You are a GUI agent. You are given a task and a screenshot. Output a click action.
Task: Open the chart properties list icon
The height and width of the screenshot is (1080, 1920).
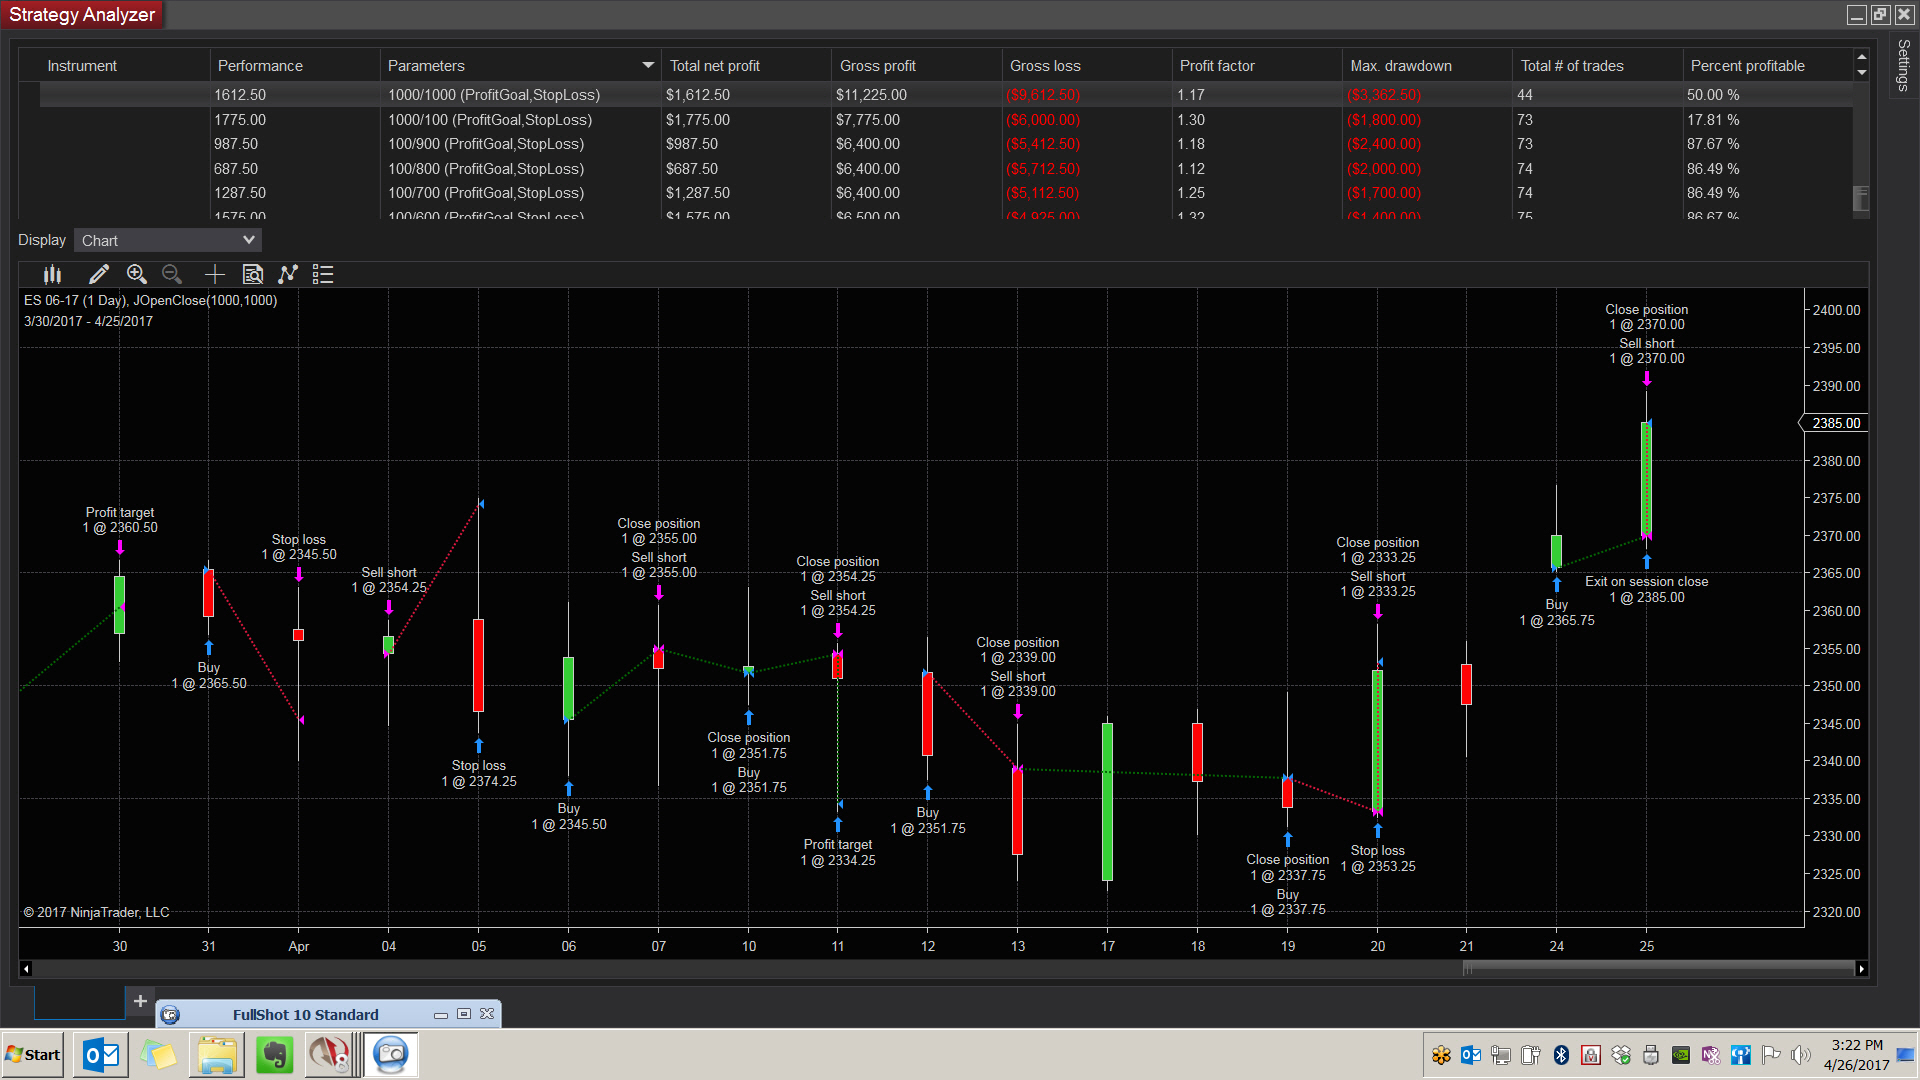point(323,274)
